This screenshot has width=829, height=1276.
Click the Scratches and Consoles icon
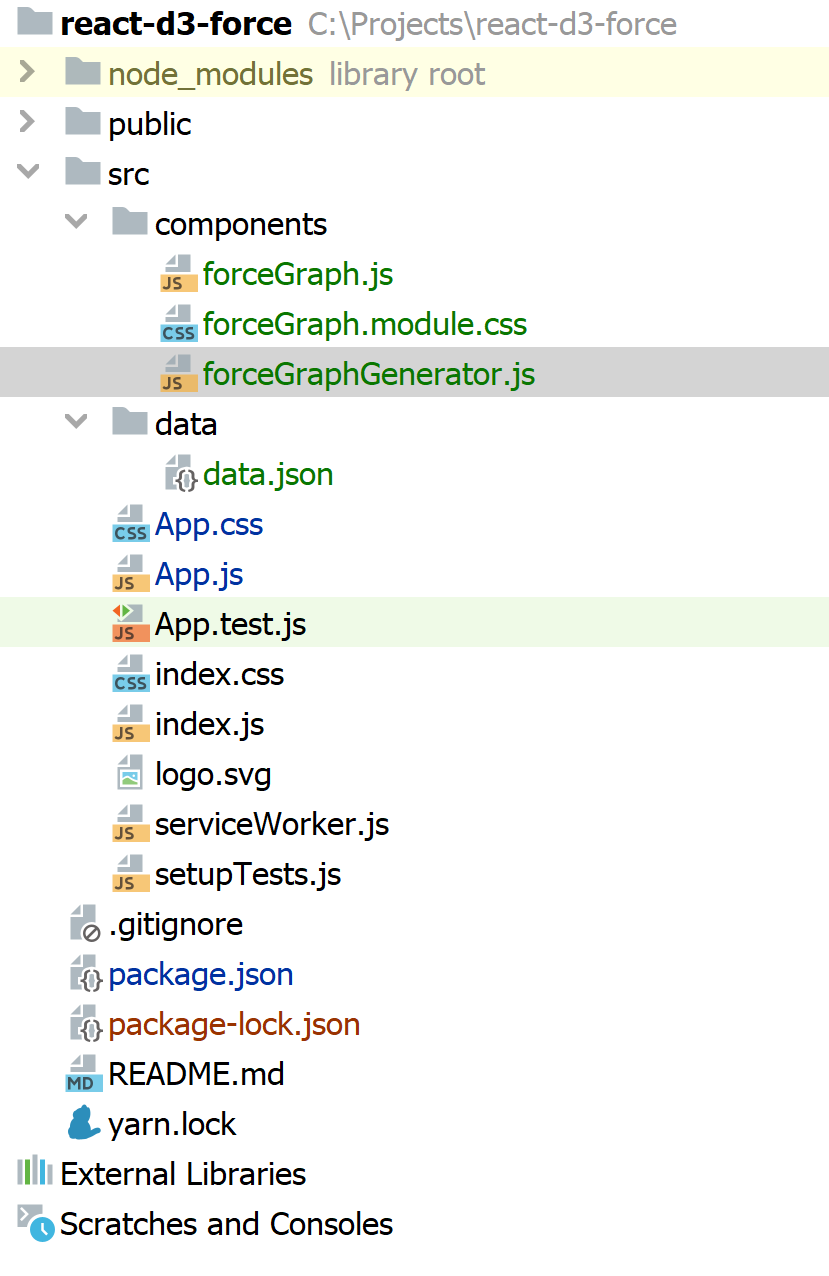point(35,1222)
